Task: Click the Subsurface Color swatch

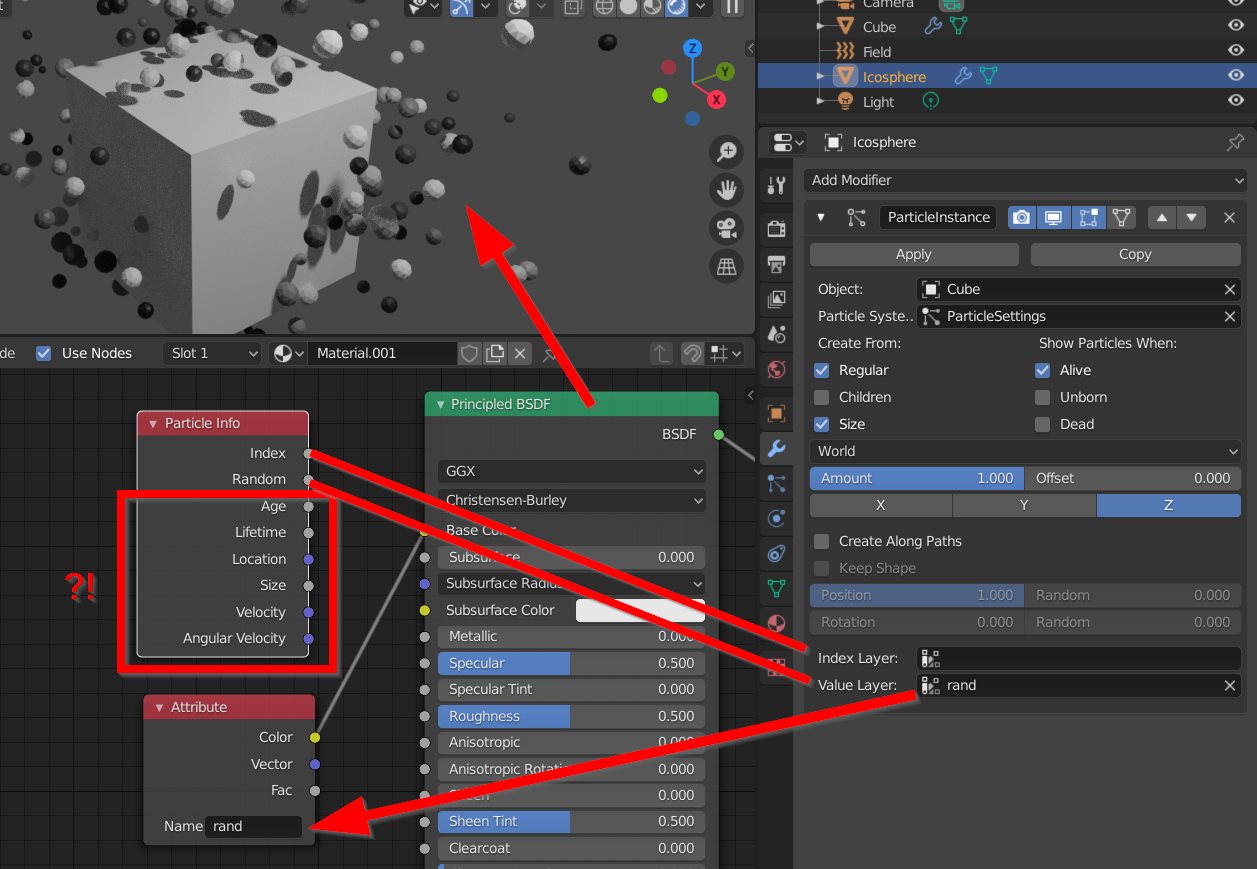Action: 640,610
